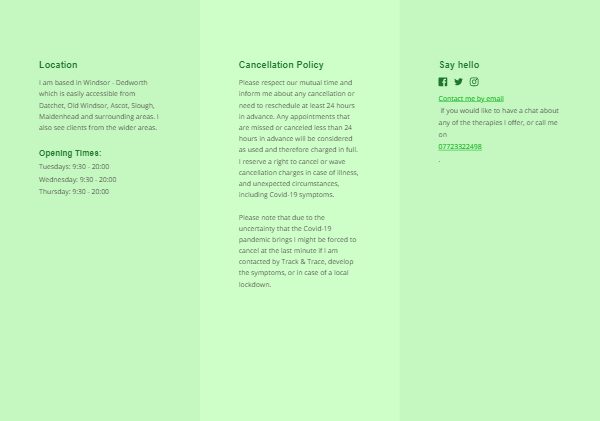This screenshot has height=421, width=600.
Task: Click the Thursday 9:30 - 20:00 line
Action: pyautogui.click(x=74, y=191)
